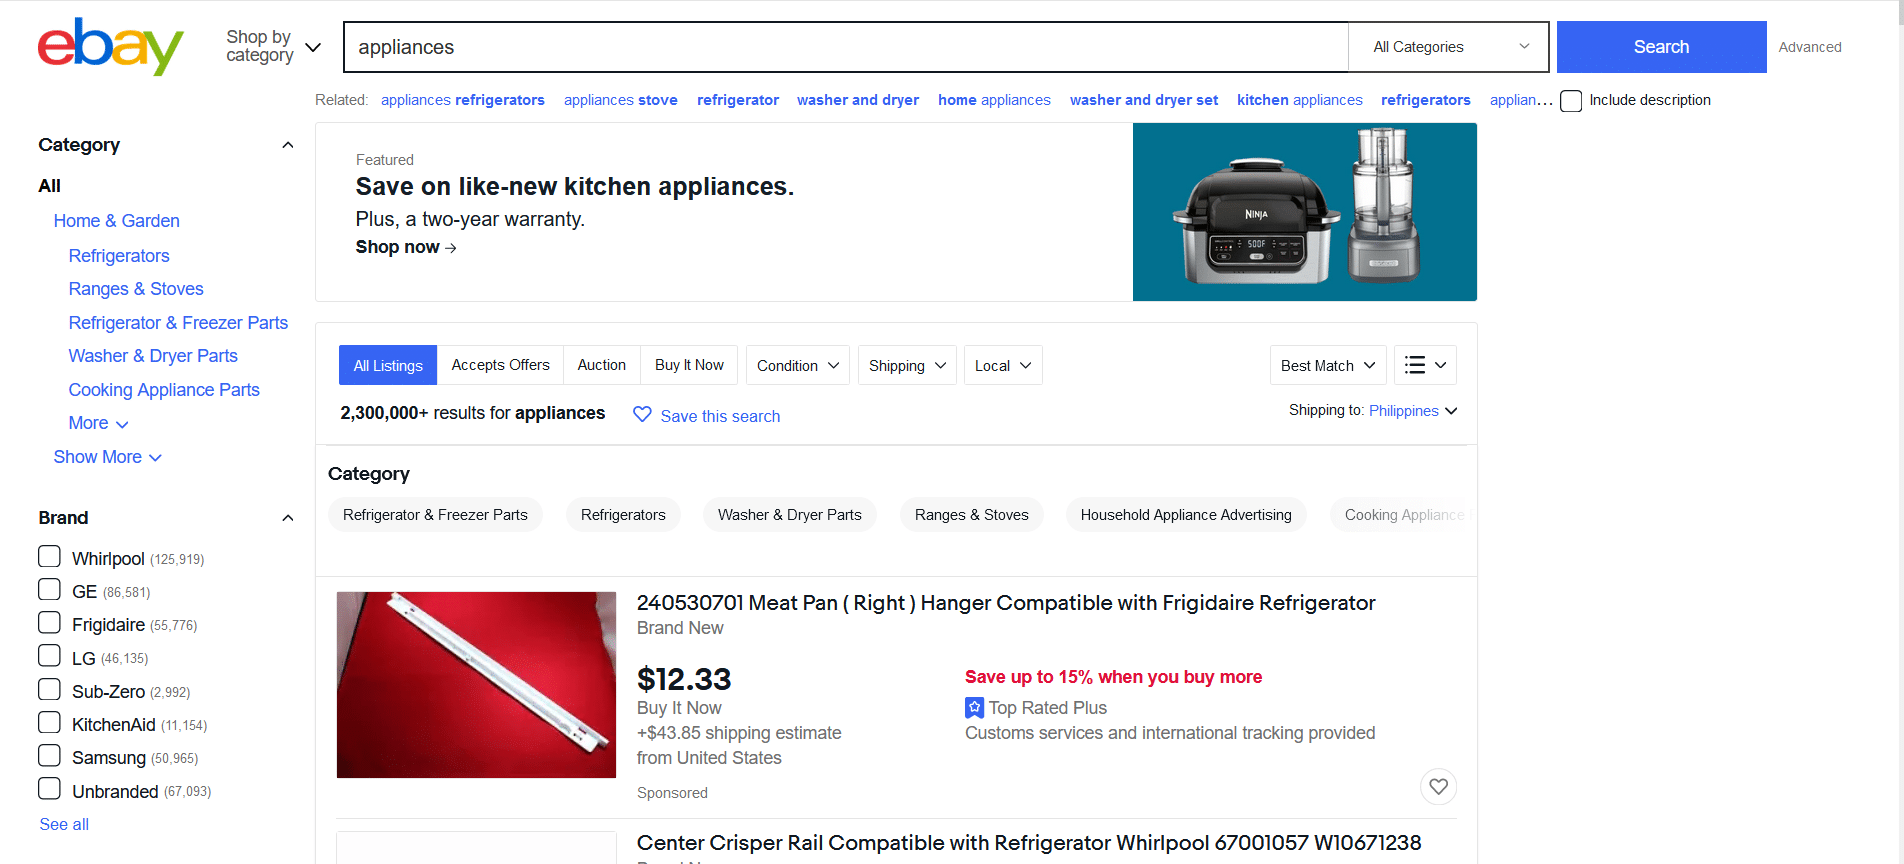Screen dimensions: 1904x864
Task: Click the search field containing appliances
Action: pos(846,47)
